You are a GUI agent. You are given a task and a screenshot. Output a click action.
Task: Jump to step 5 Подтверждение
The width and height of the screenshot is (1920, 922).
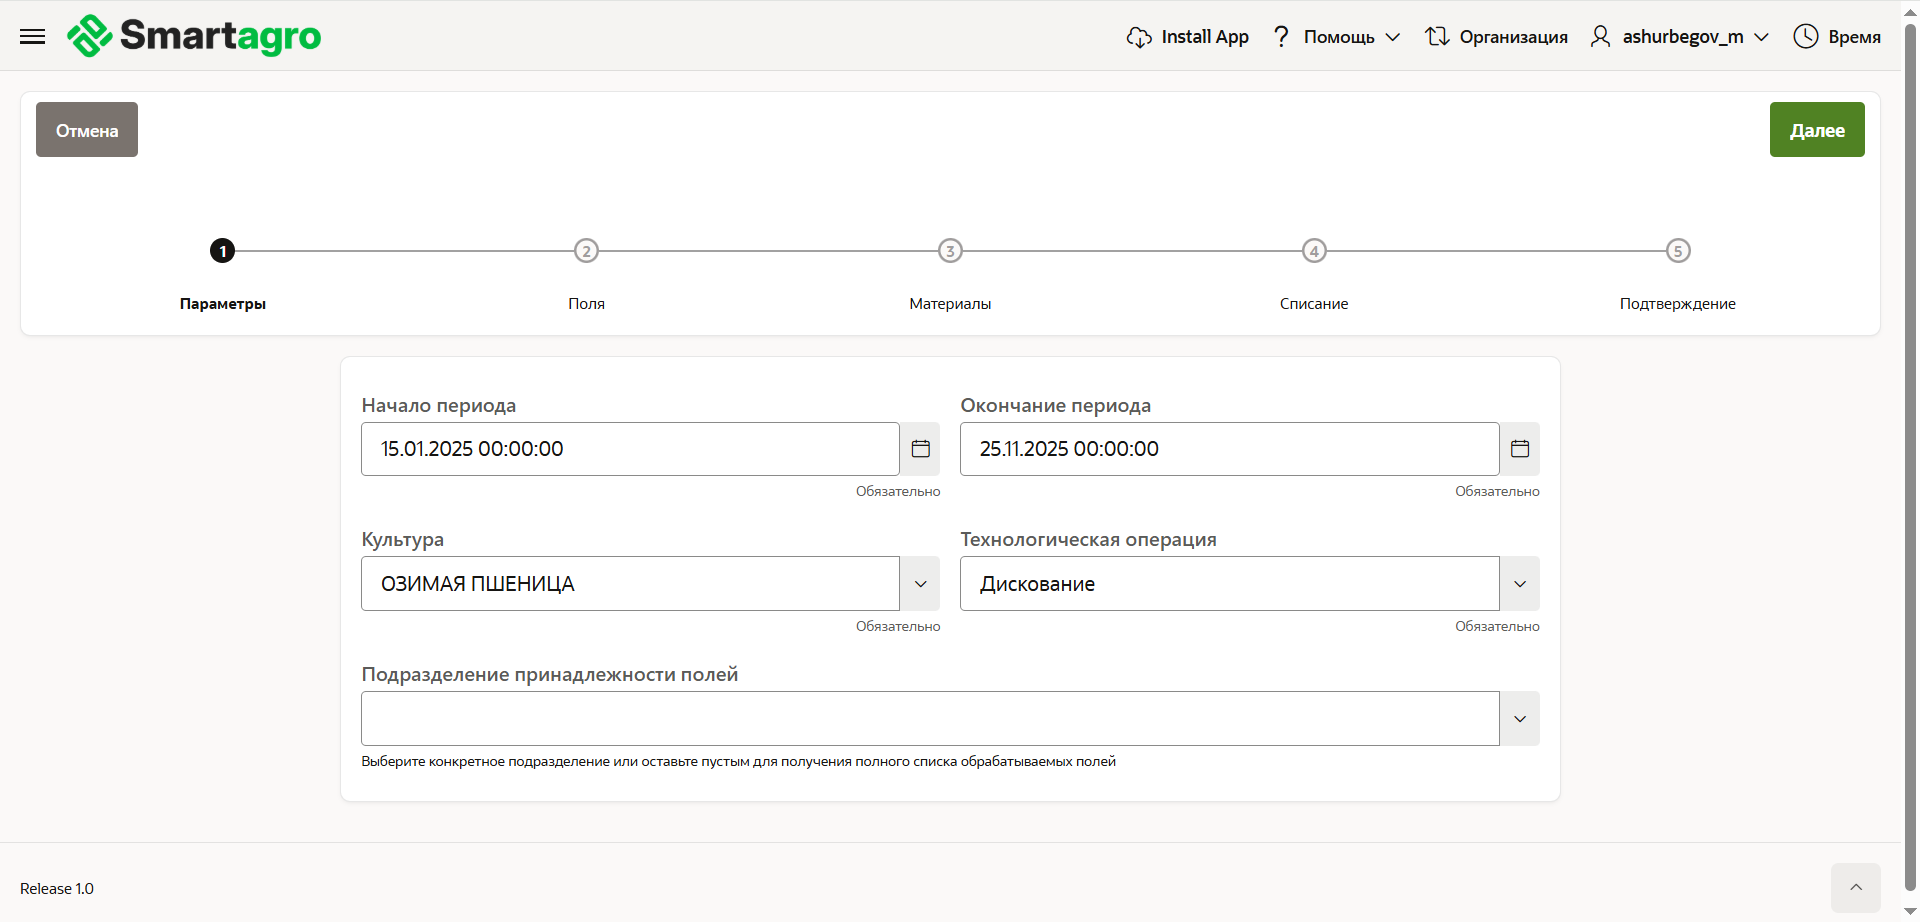(x=1677, y=251)
